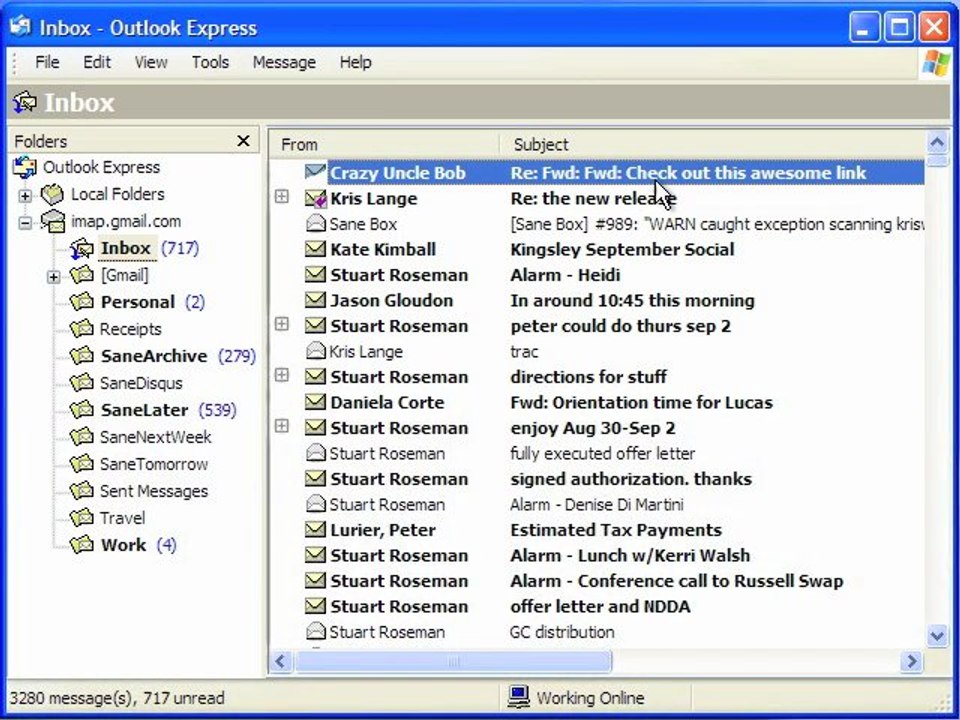Click the [Gmail] folder icon

81,275
